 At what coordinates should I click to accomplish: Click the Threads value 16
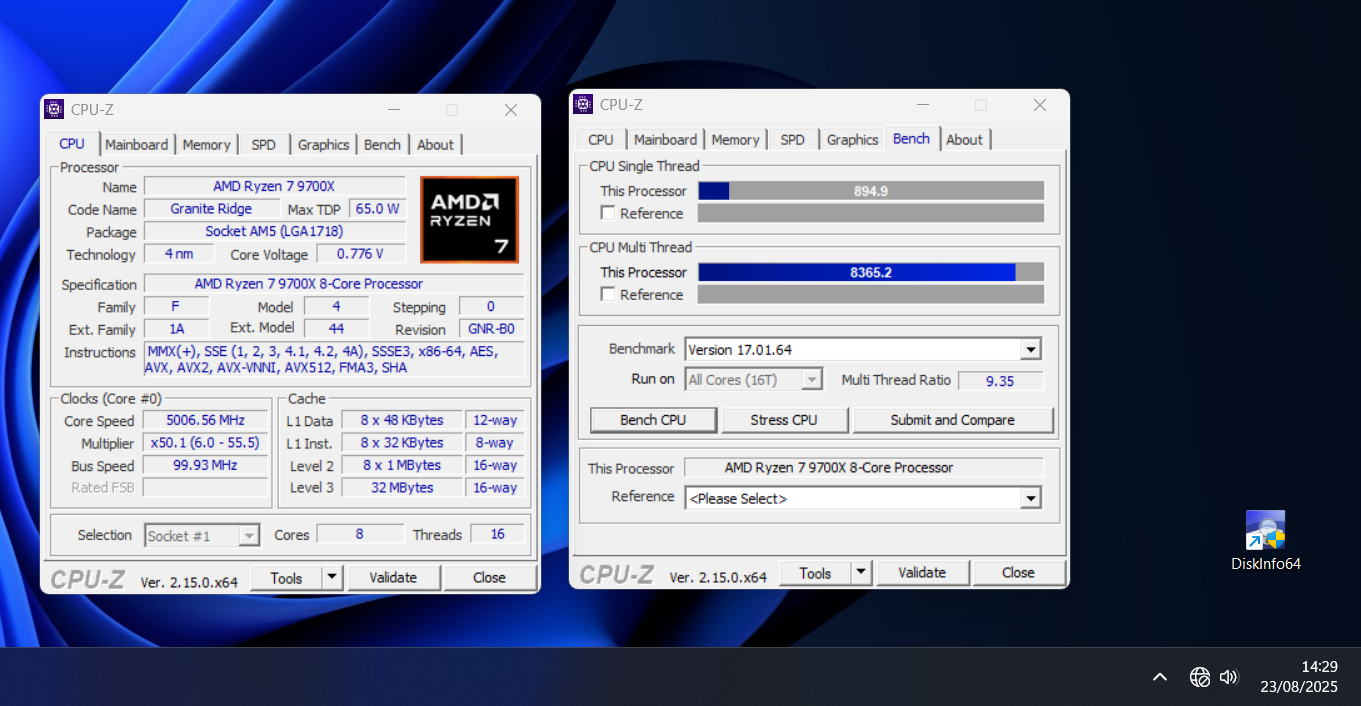pos(497,534)
